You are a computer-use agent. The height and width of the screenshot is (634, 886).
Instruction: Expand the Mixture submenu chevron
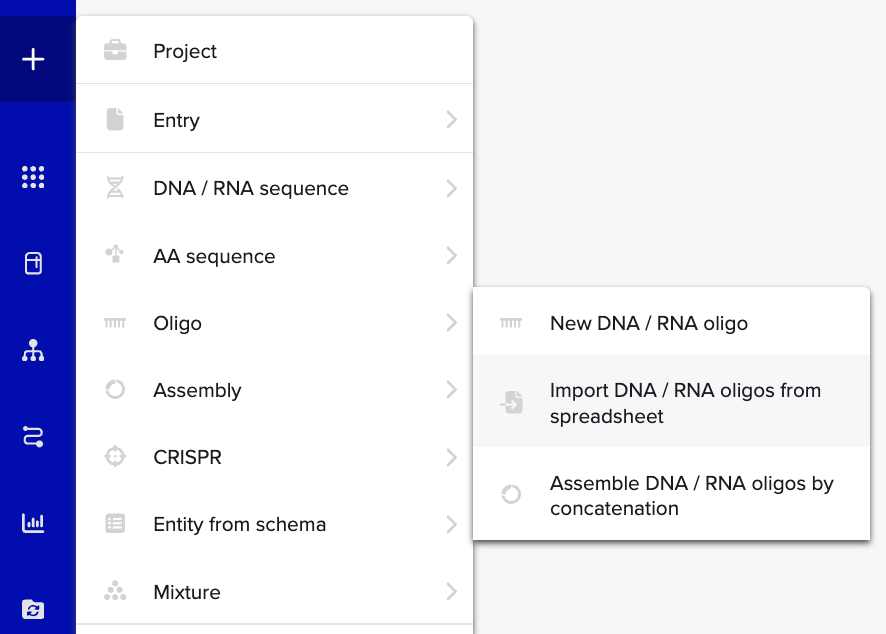pos(451,592)
